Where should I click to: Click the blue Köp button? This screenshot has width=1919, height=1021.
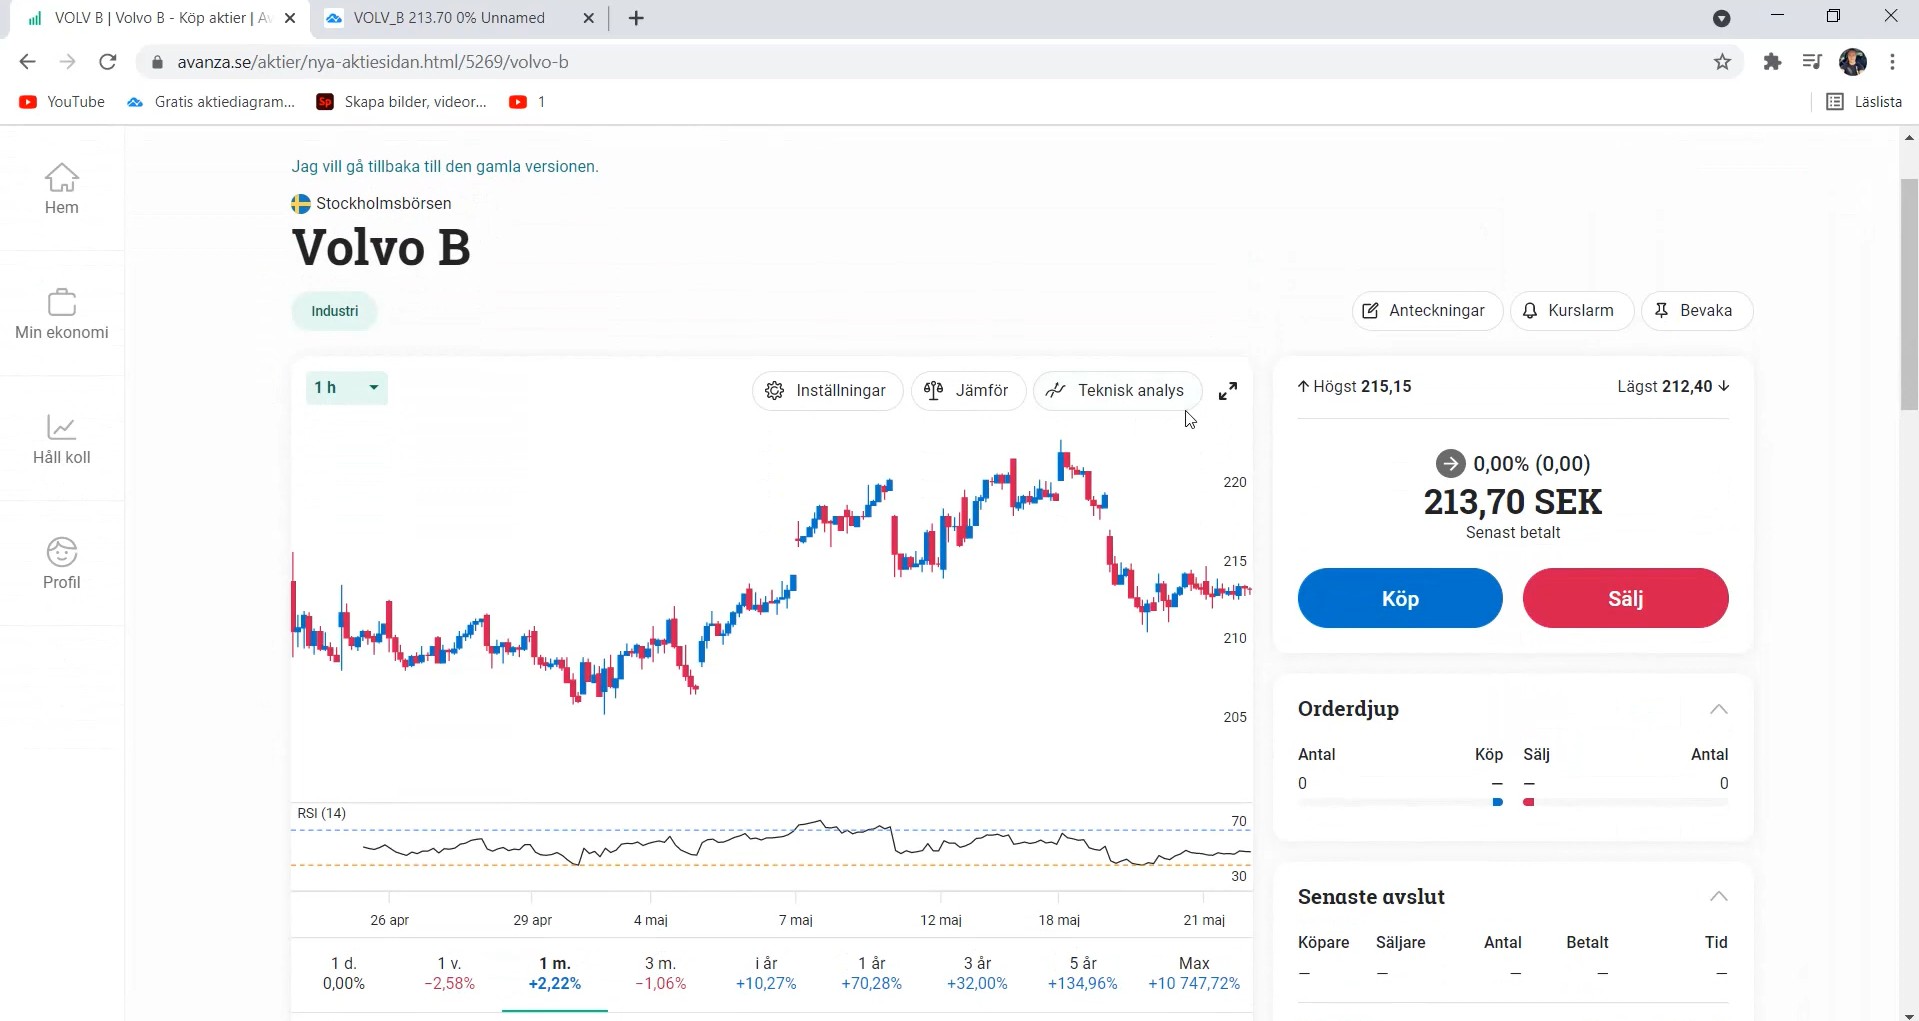1399,598
